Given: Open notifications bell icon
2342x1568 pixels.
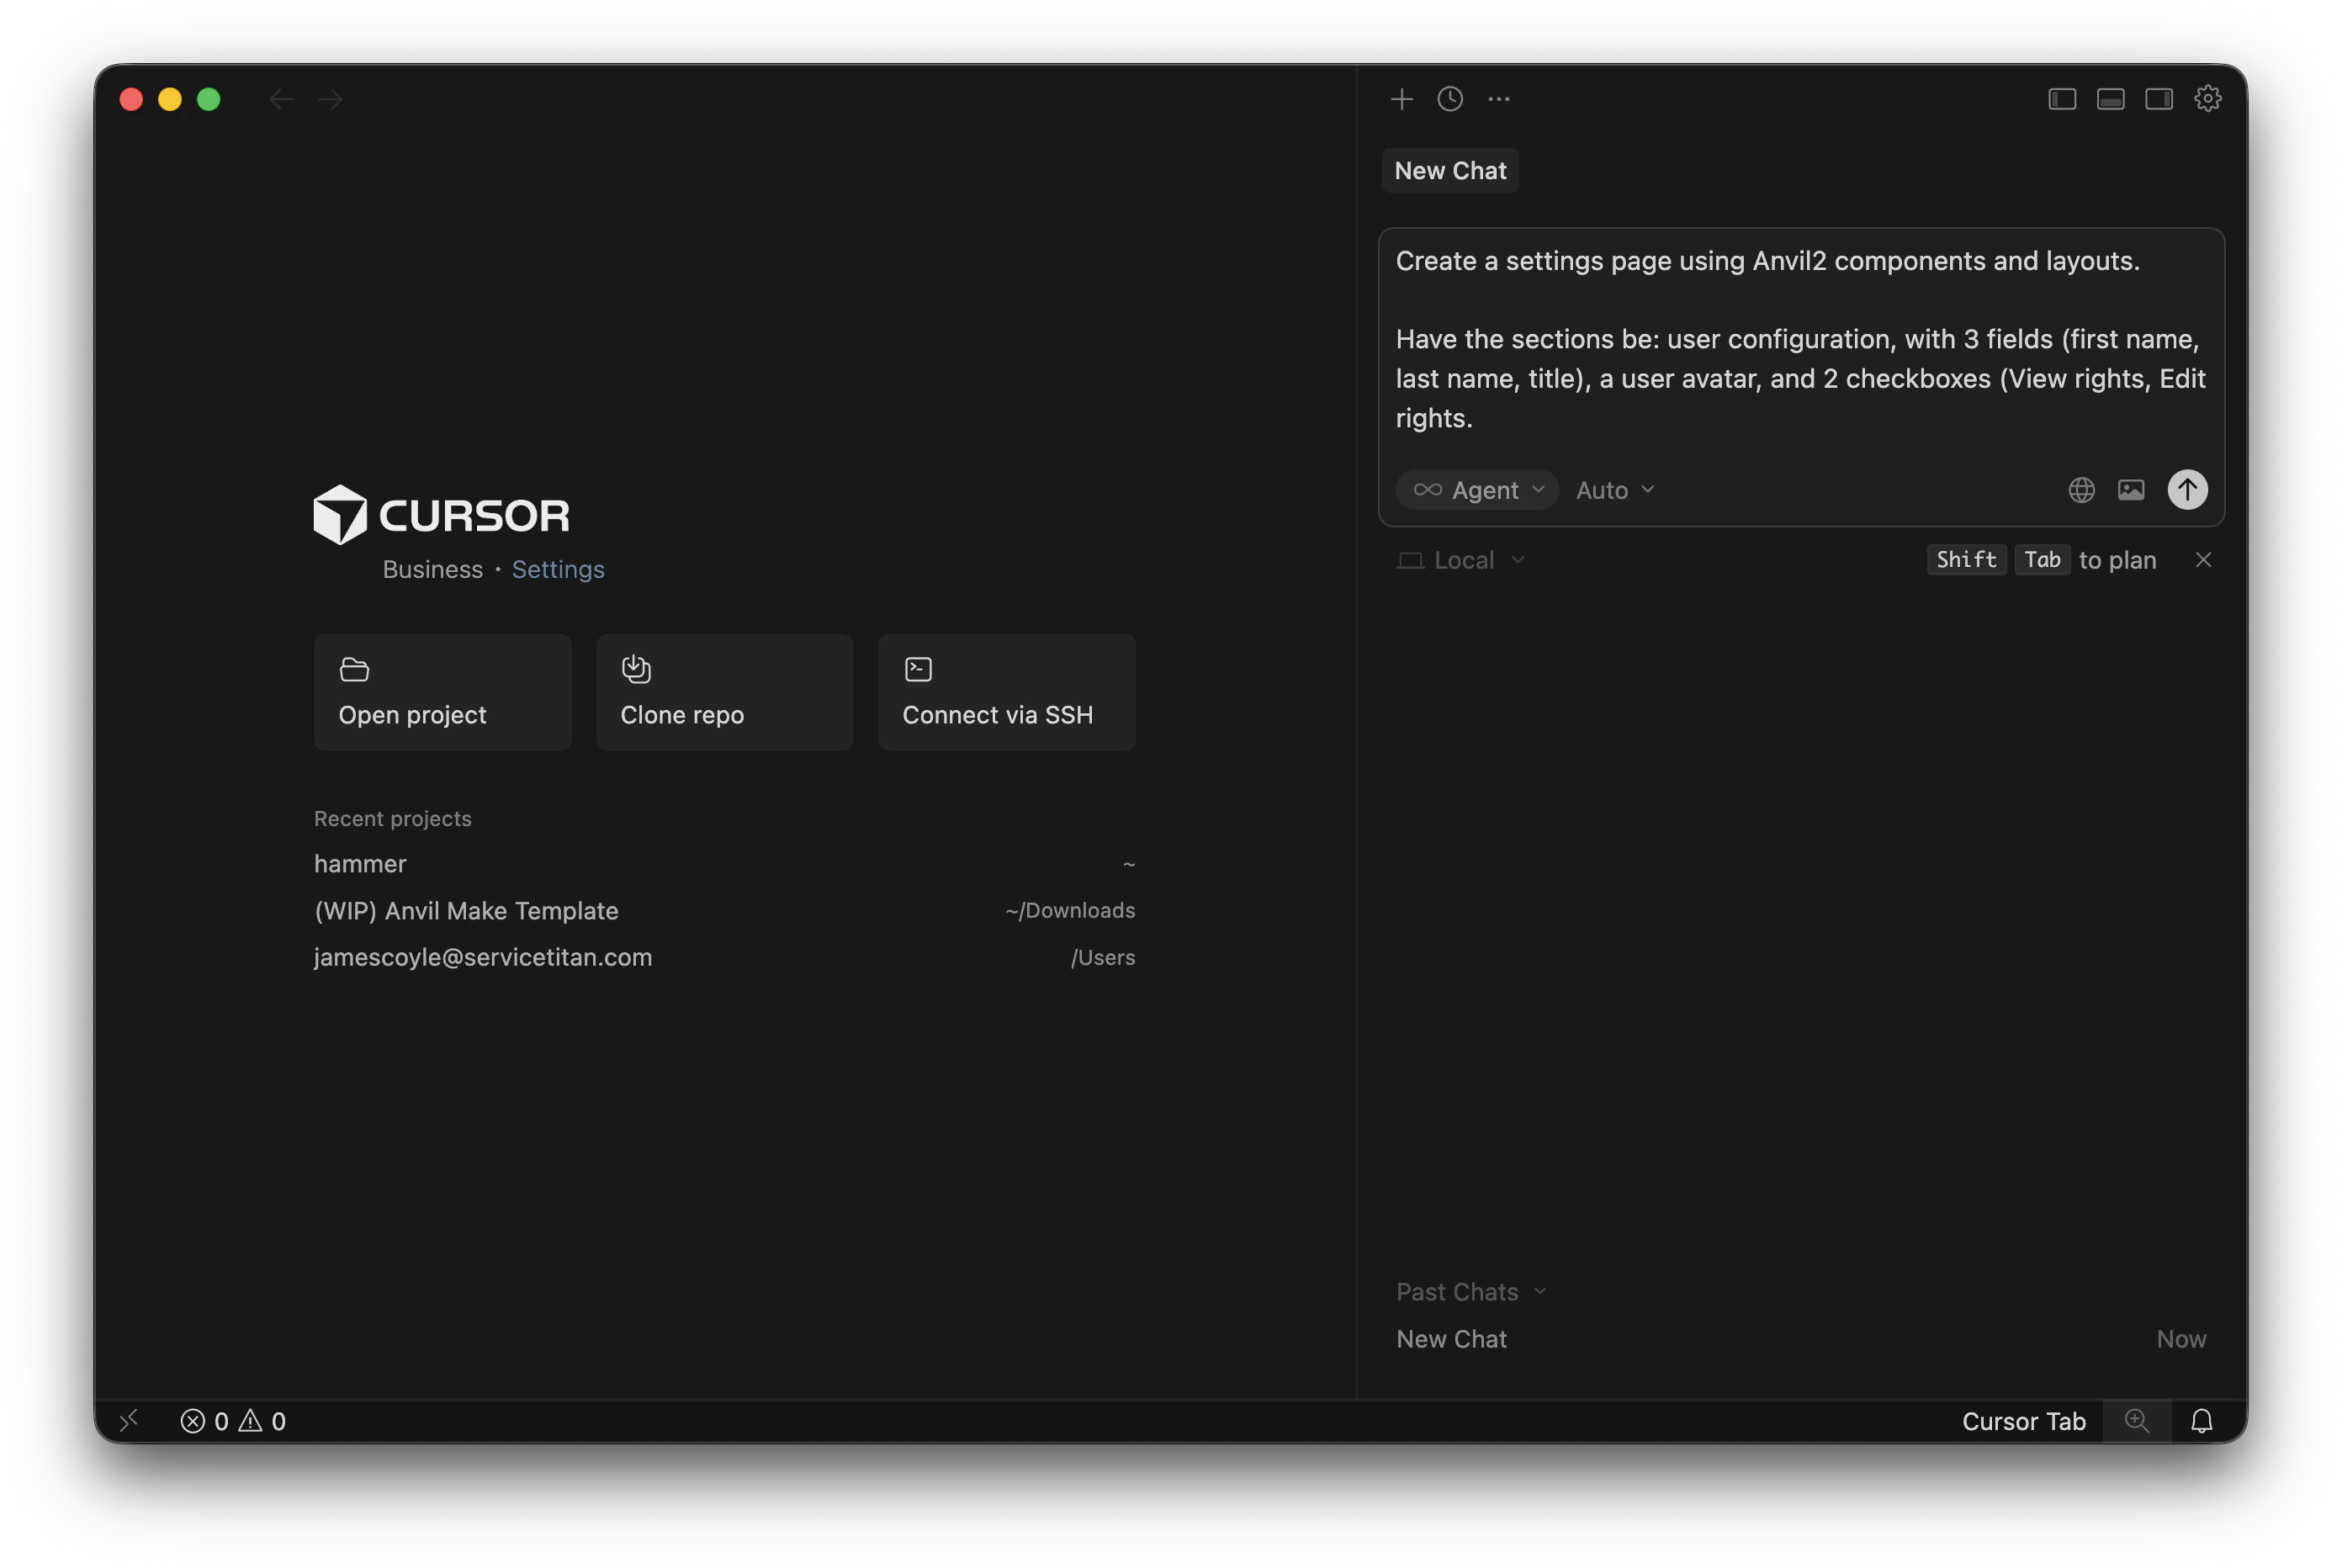Looking at the screenshot, I should coord(2202,1421).
